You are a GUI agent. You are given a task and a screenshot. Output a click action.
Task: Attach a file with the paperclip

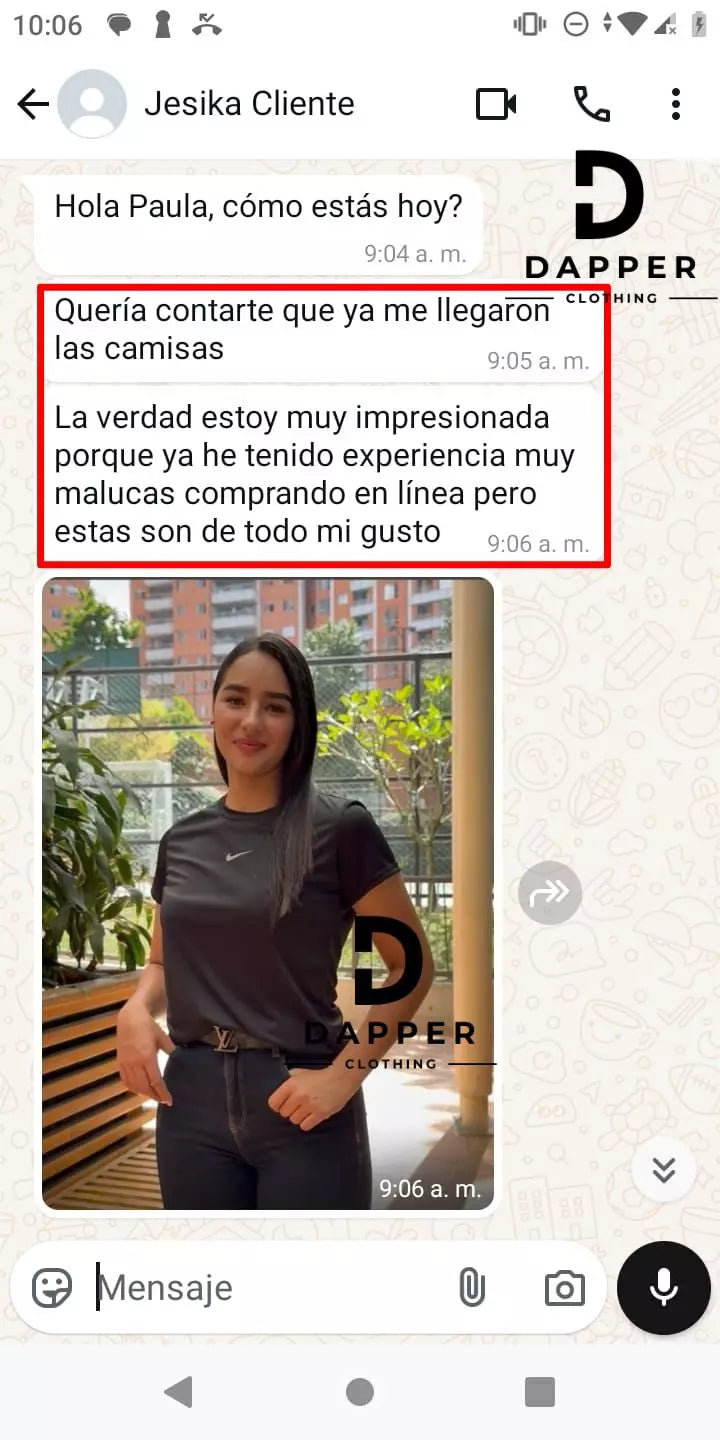(471, 1288)
